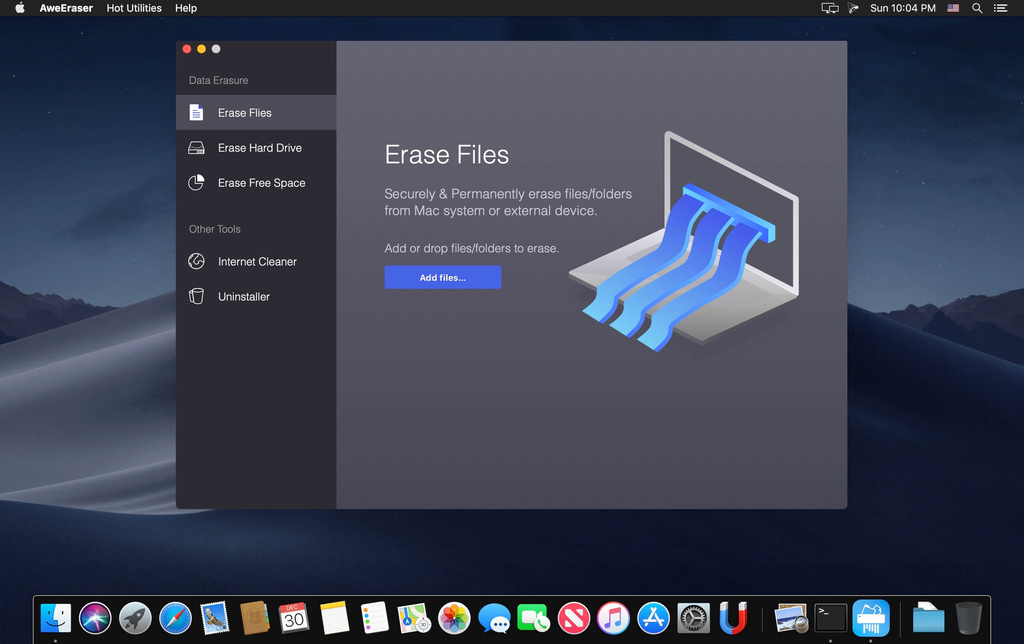Open the Apple menu
Screen dimensions: 1024x644
(x=20, y=8)
